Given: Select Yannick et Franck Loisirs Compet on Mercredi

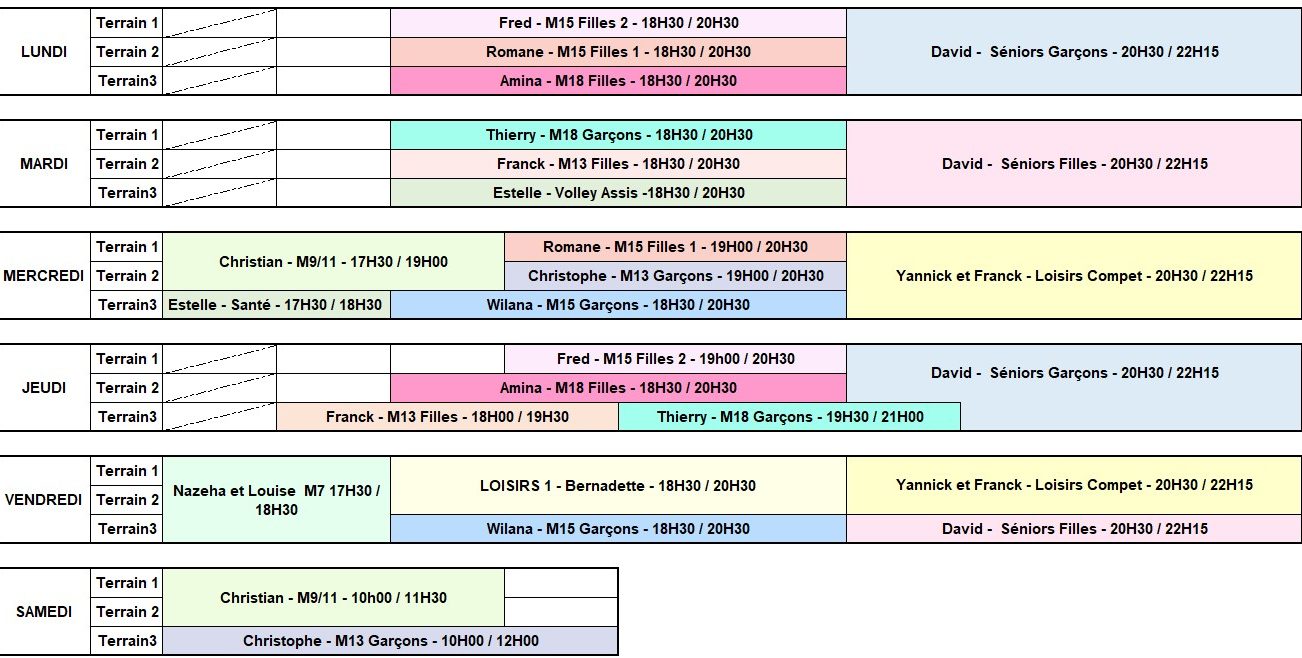Looking at the screenshot, I should 1074,276.
